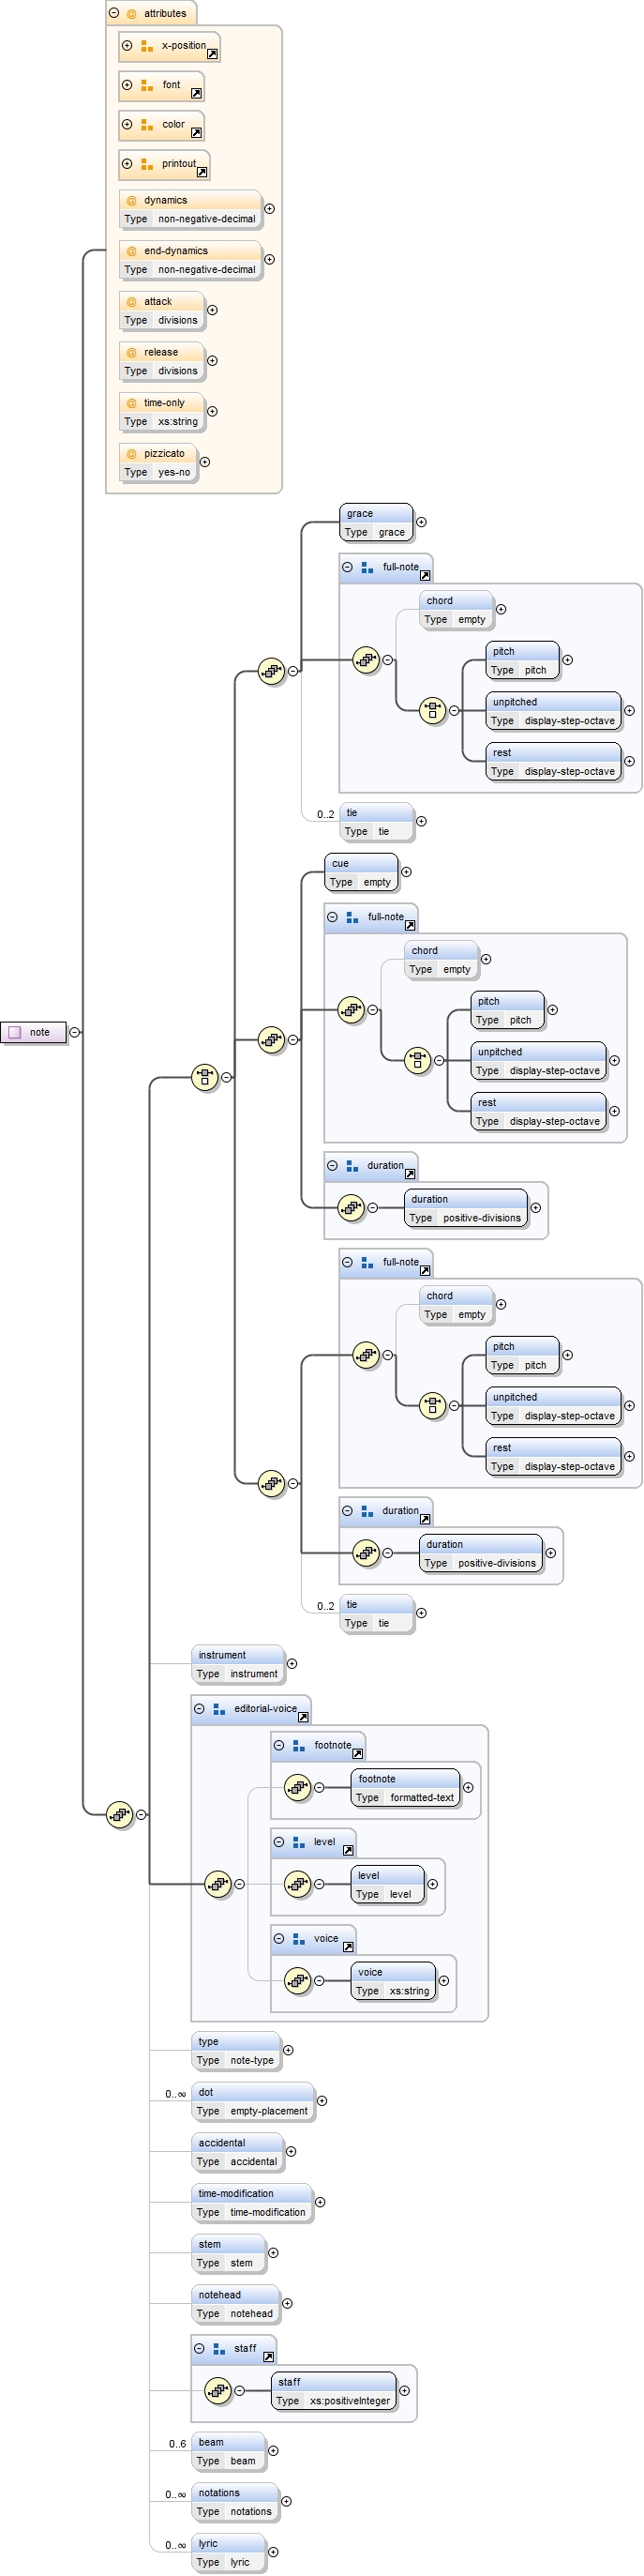
Task: Collapse the note element minus toggle
Action: coord(75,1032)
